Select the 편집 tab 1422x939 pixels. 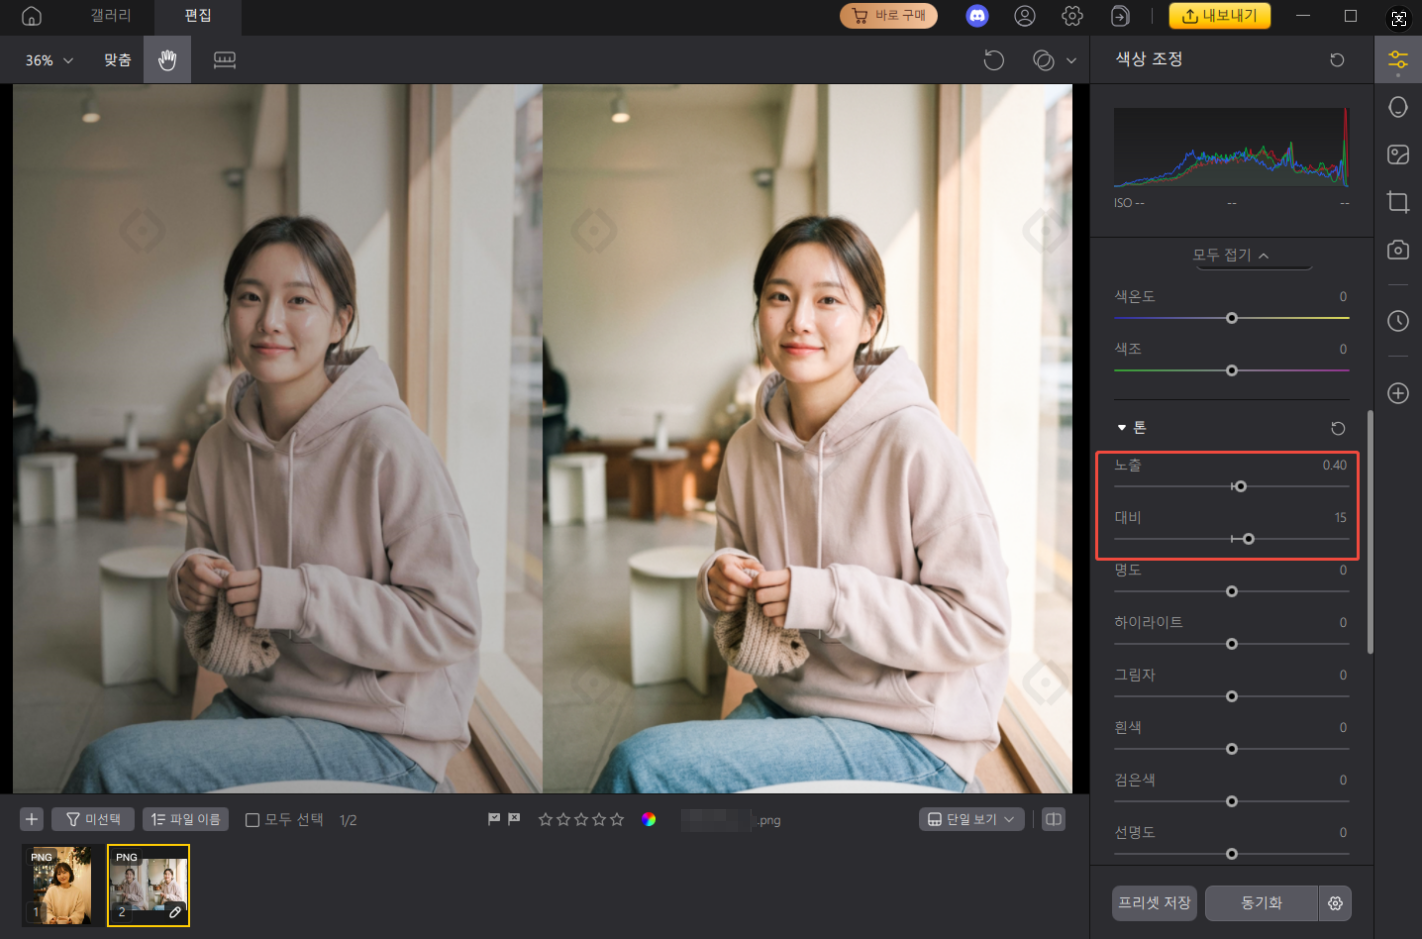(x=198, y=16)
